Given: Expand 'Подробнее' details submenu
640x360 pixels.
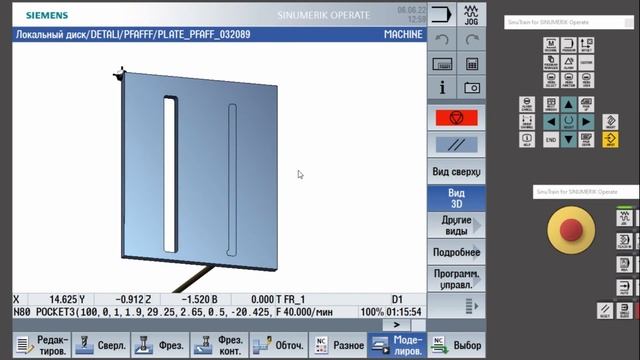Looking at the screenshot, I should point(456,252).
